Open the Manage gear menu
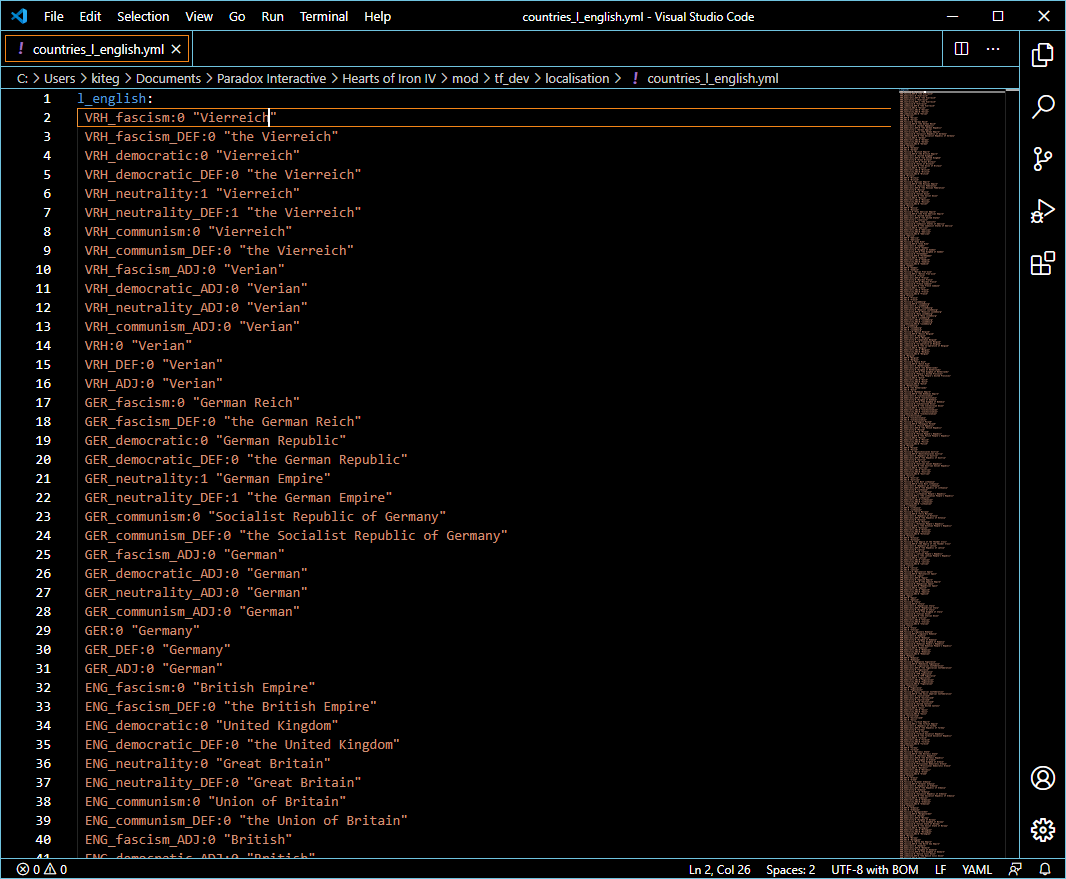The image size is (1066, 879). point(1042,829)
